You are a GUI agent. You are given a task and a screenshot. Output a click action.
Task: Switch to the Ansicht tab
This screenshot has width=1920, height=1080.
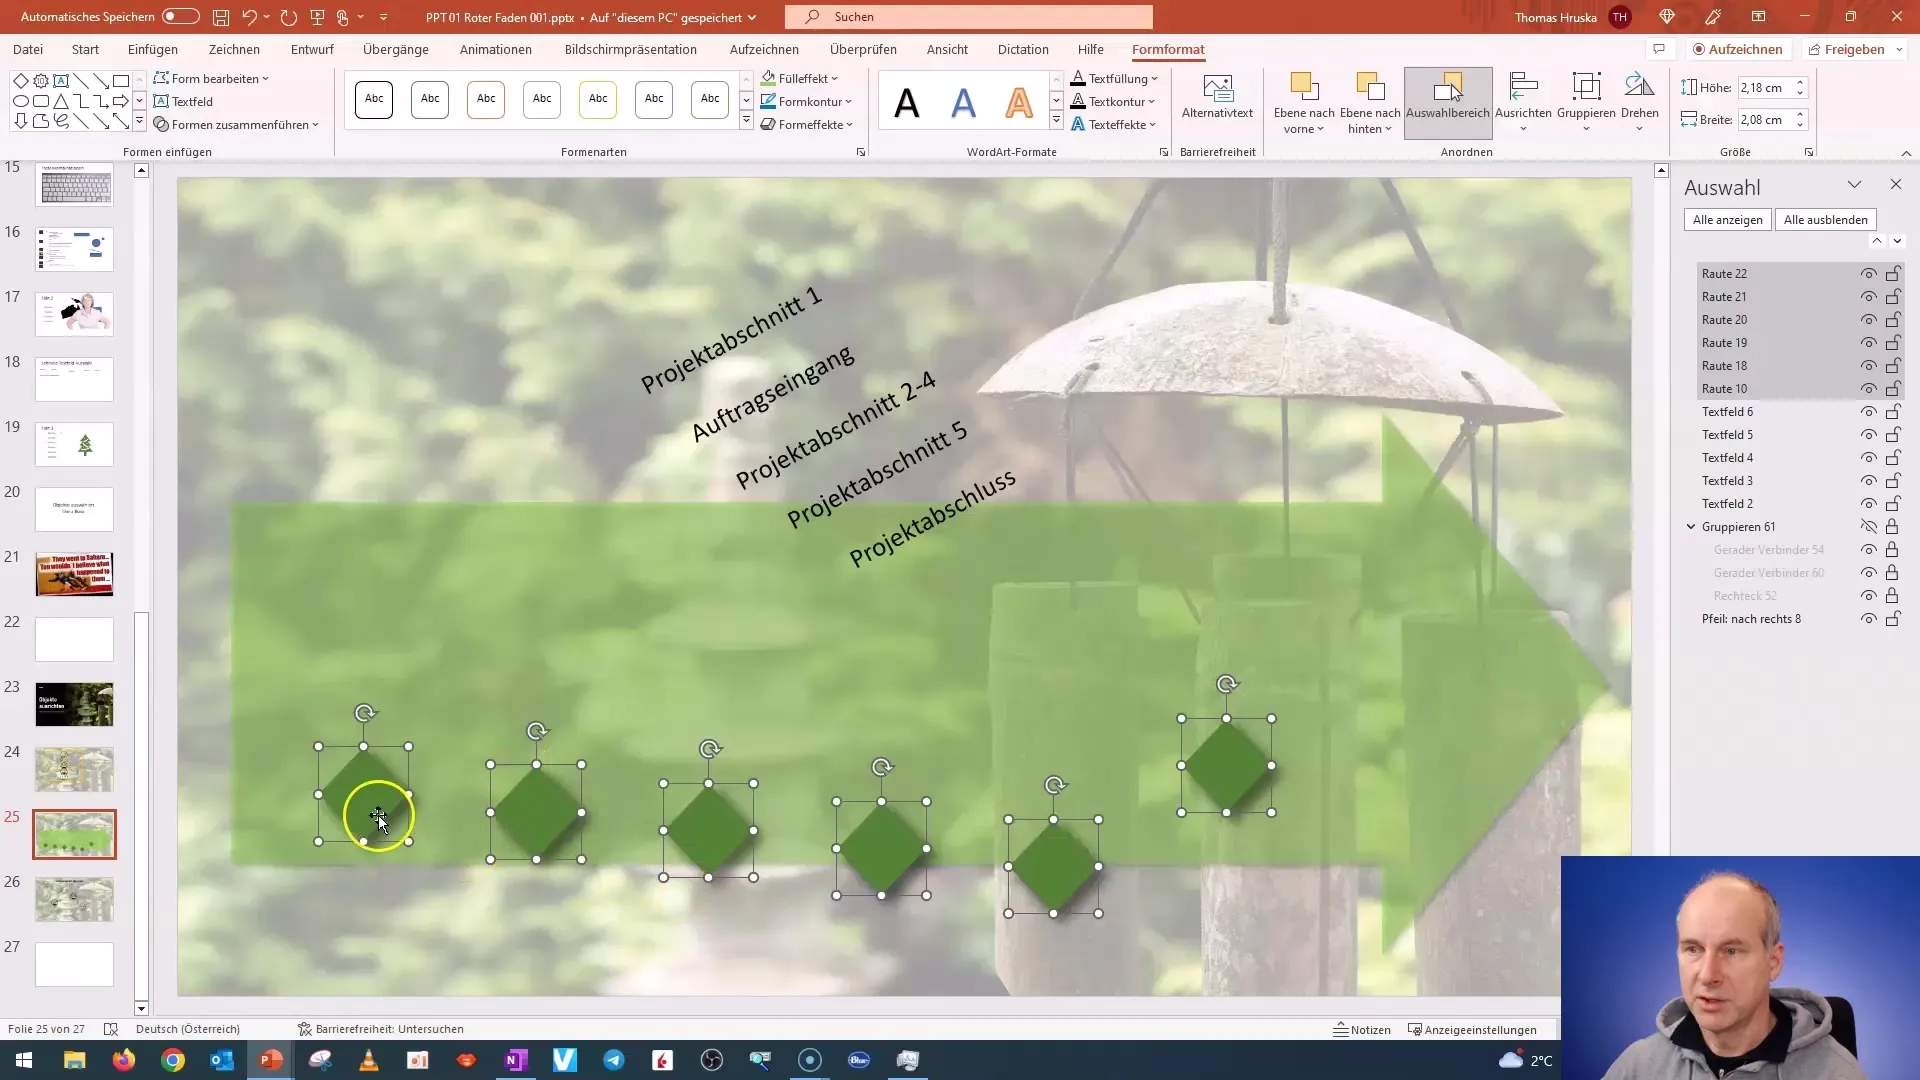click(947, 49)
